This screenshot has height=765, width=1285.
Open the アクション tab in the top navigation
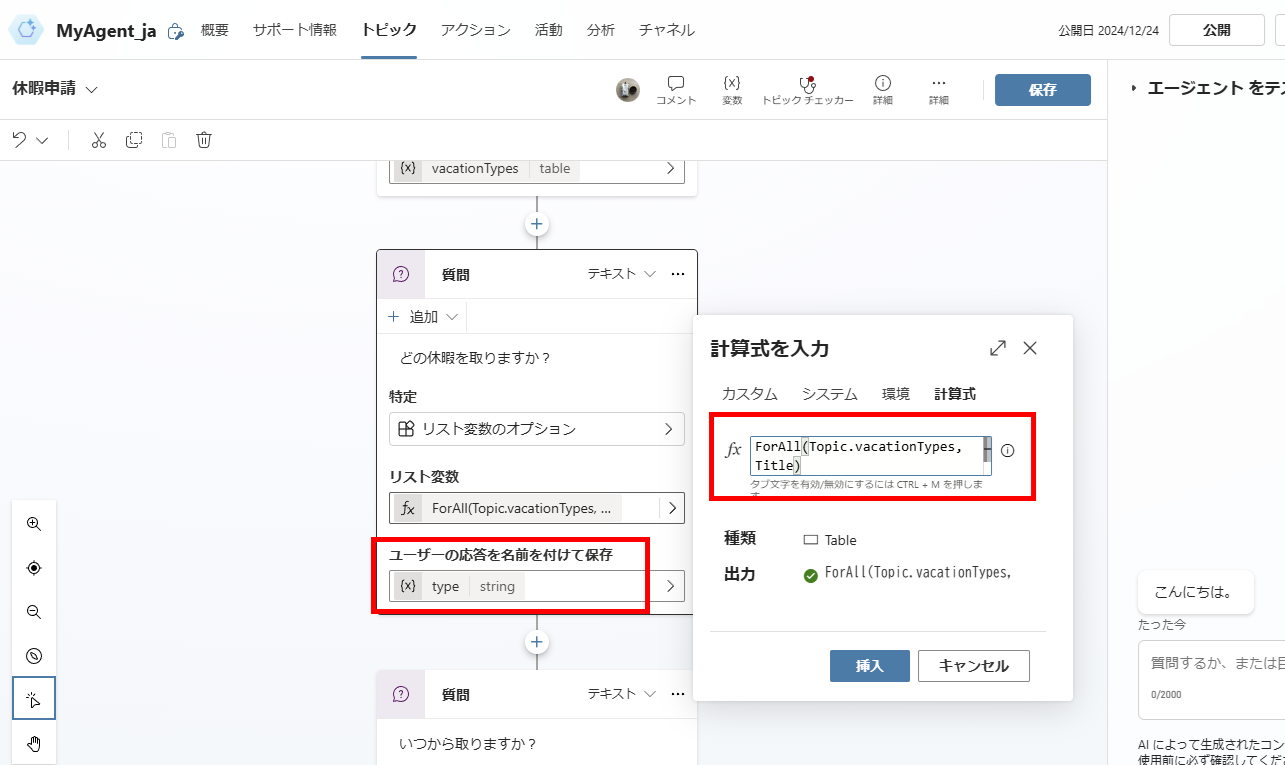click(x=474, y=30)
